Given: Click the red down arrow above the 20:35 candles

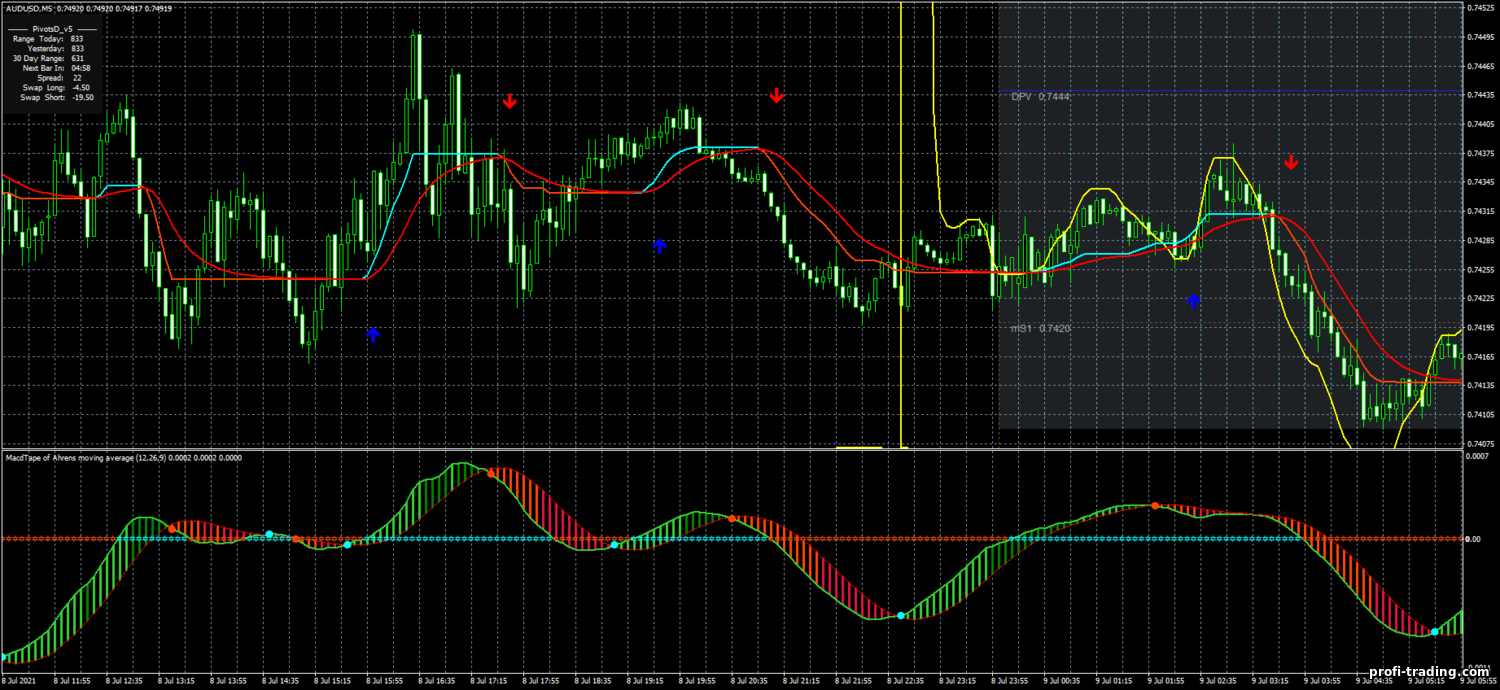Looking at the screenshot, I should 777,96.
